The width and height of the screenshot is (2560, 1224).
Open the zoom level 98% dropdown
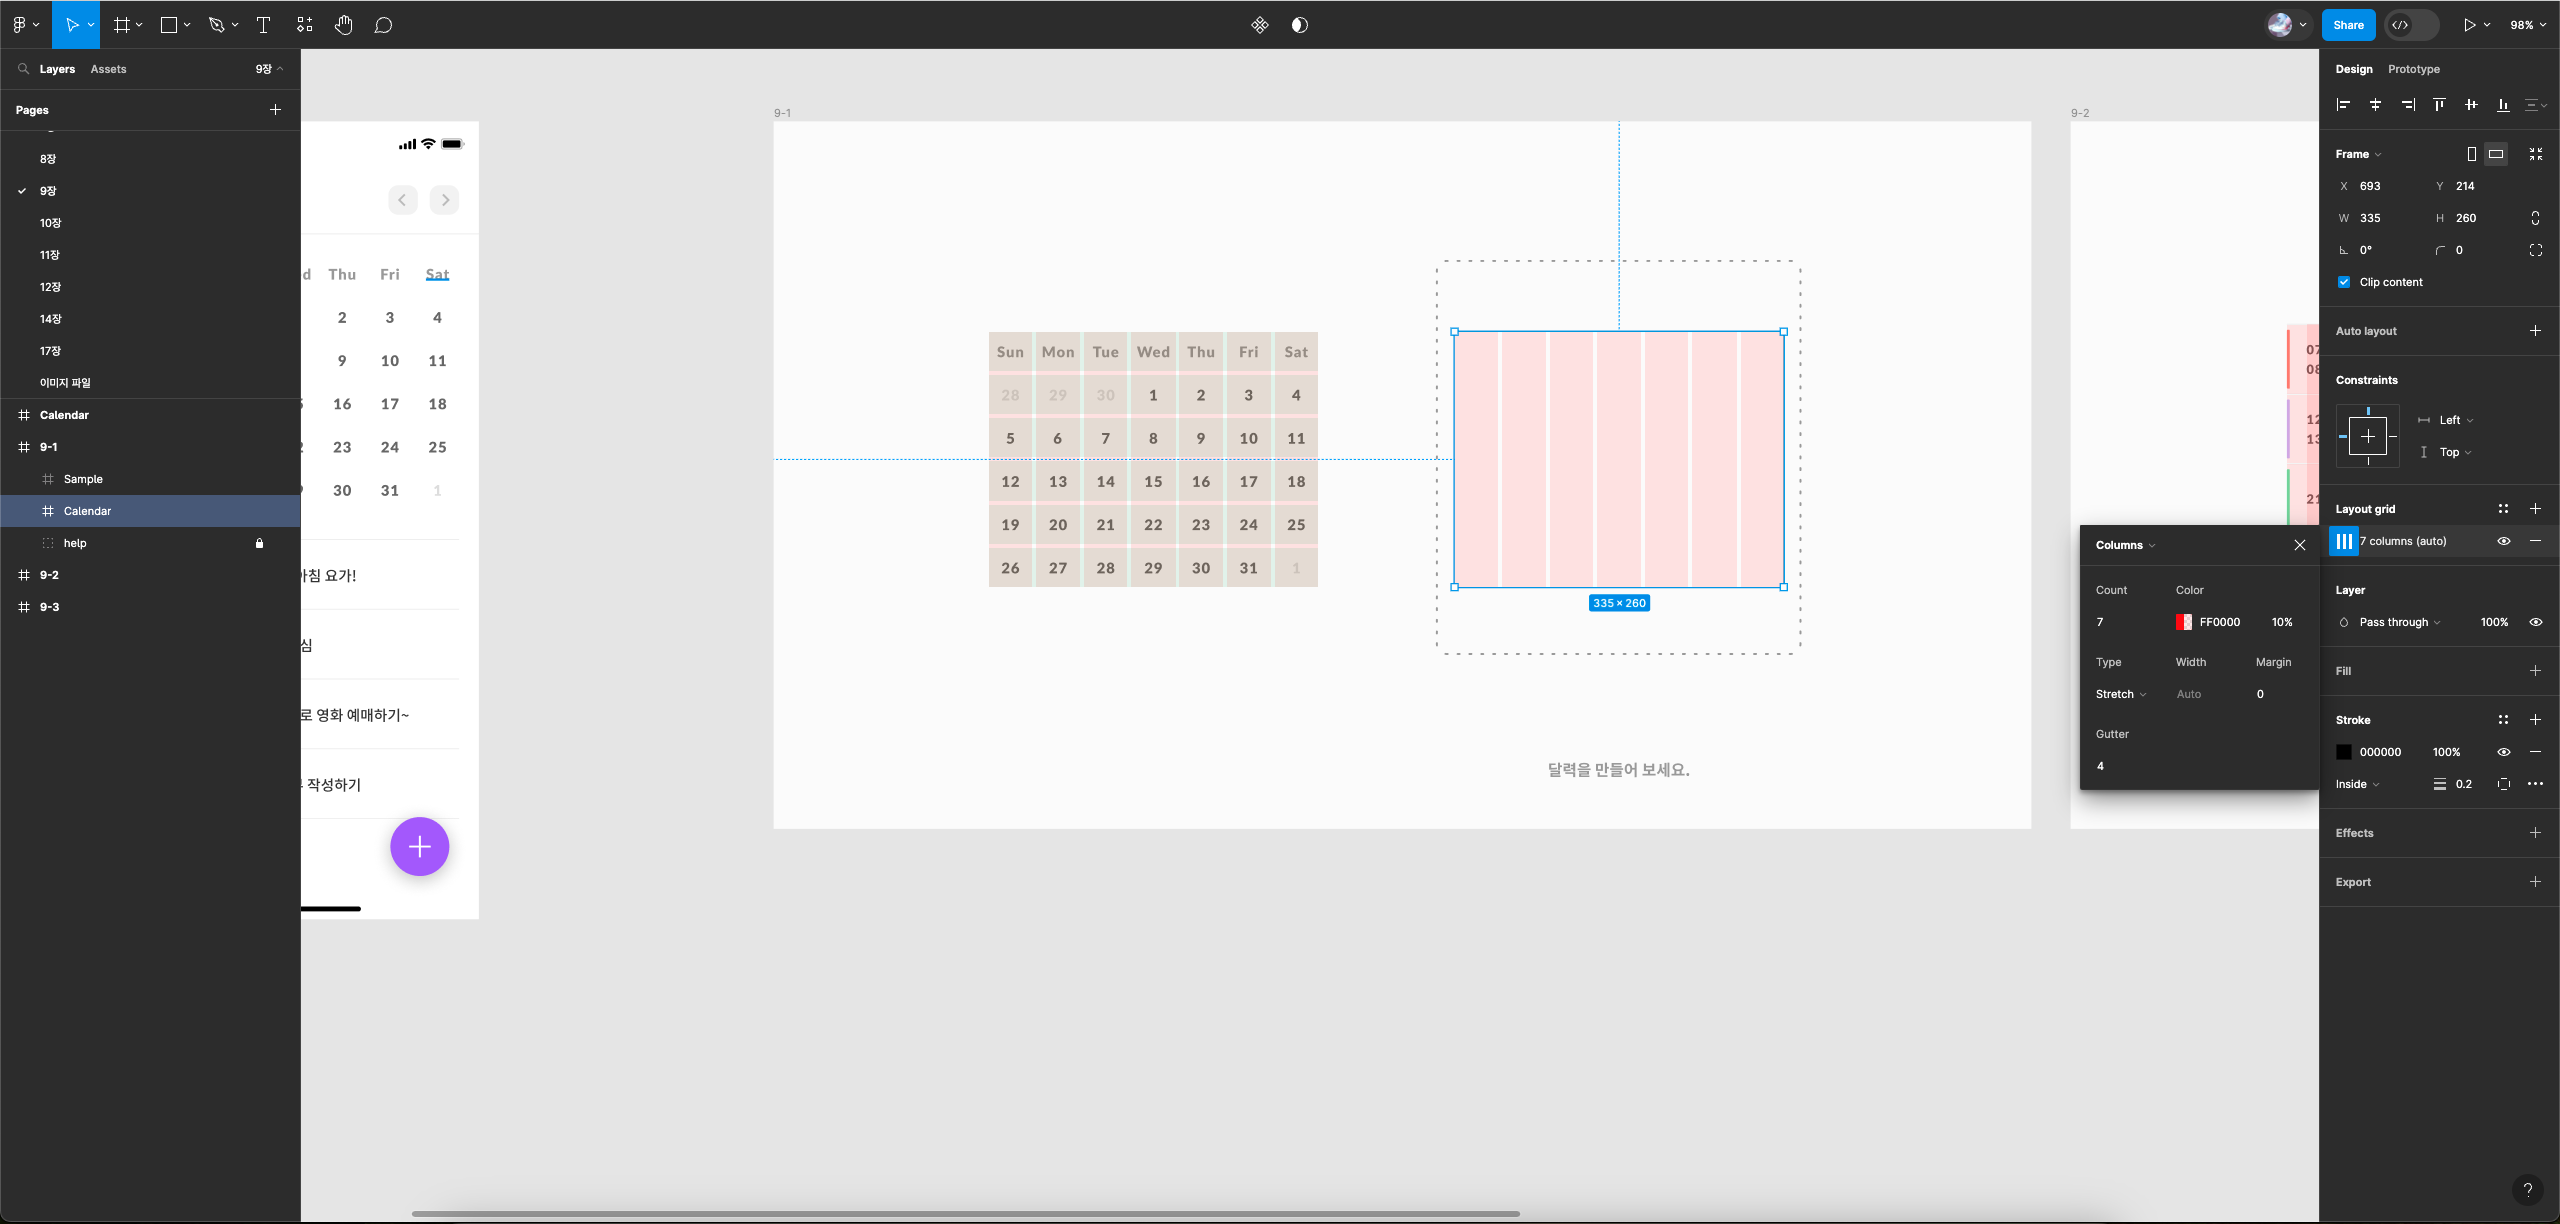pyautogui.click(x=2528, y=25)
